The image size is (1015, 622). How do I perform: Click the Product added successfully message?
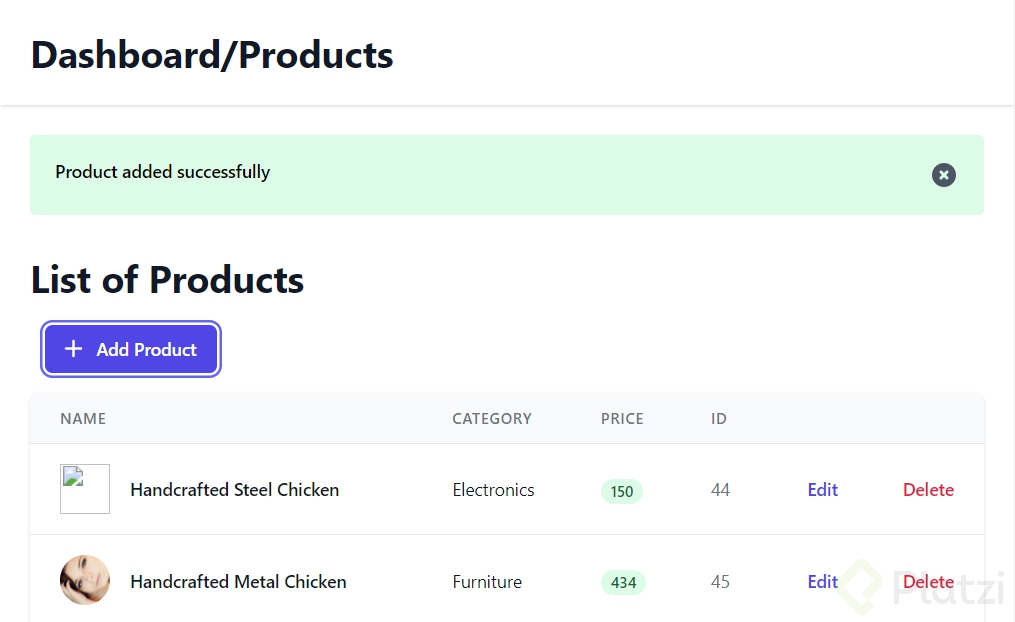click(x=162, y=172)
